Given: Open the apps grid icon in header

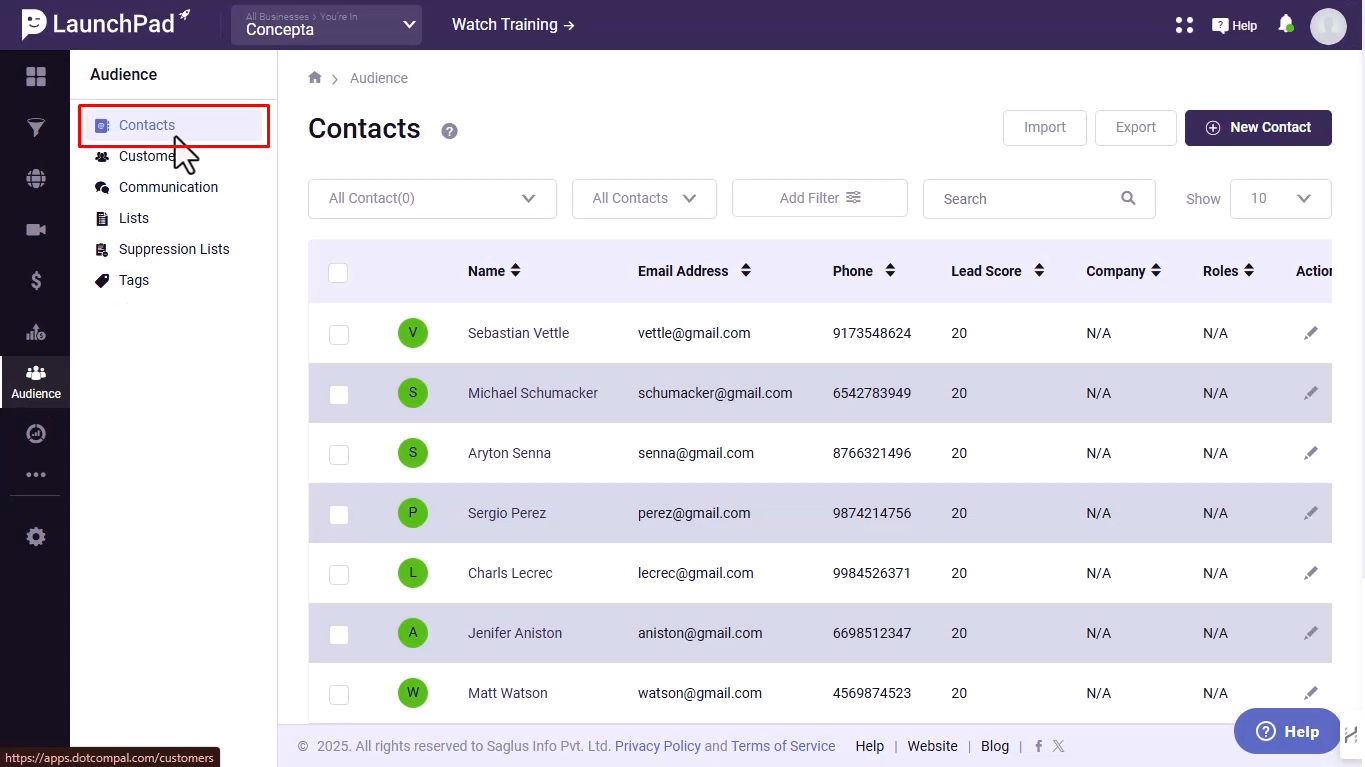Looking at the screenshot, I should point(1185,25).
